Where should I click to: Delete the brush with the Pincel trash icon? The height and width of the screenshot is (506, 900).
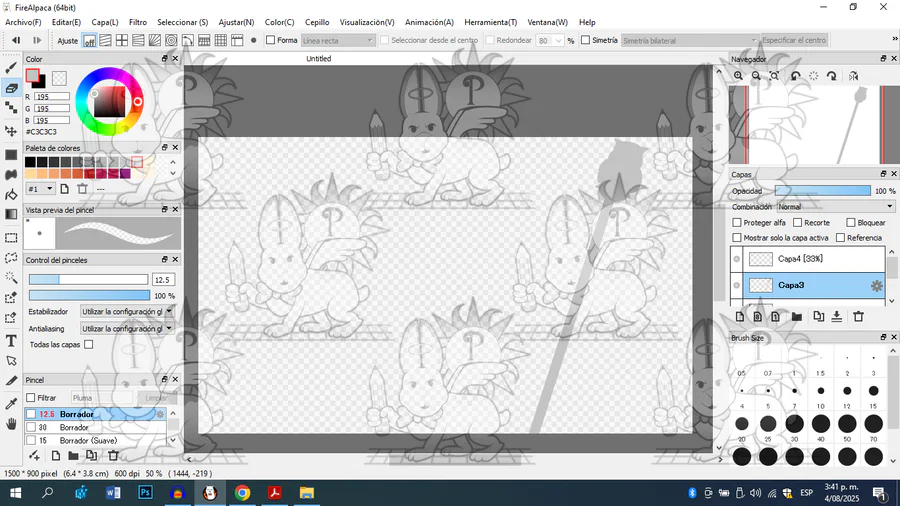tap(113, 456)
